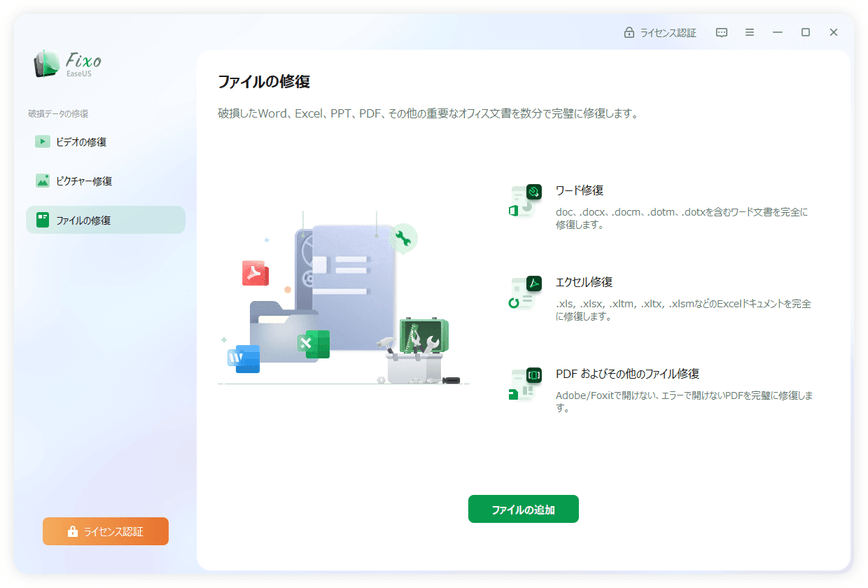Open the feedback chat bubble icon
The width and height of the screenshot is (868, 588).
pyautogui.click(x=722, y=32)
